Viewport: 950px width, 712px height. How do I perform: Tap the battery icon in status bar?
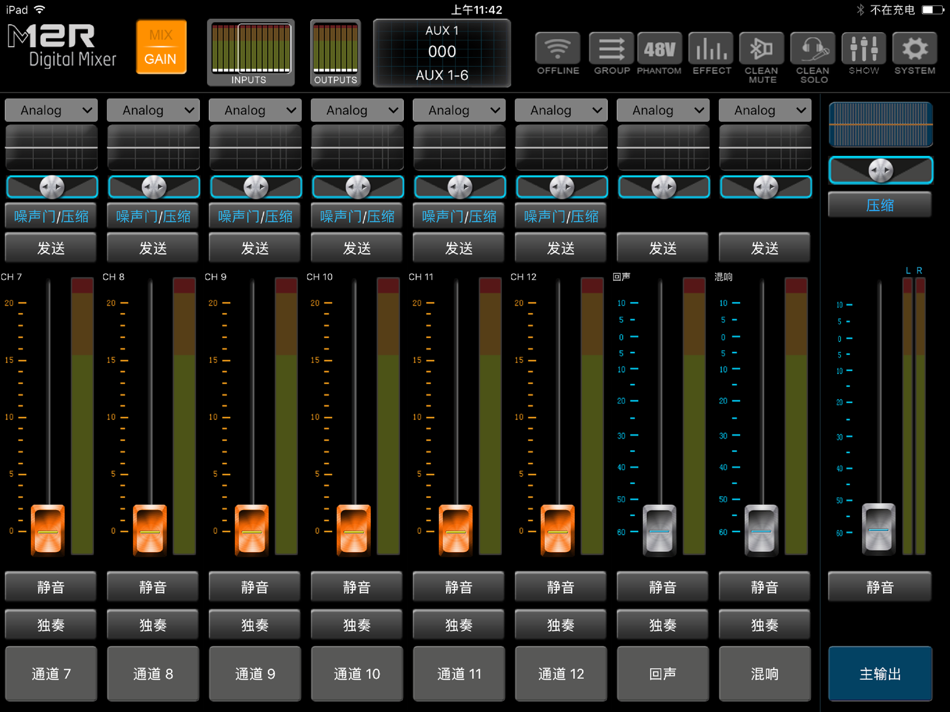click(932, 10)
